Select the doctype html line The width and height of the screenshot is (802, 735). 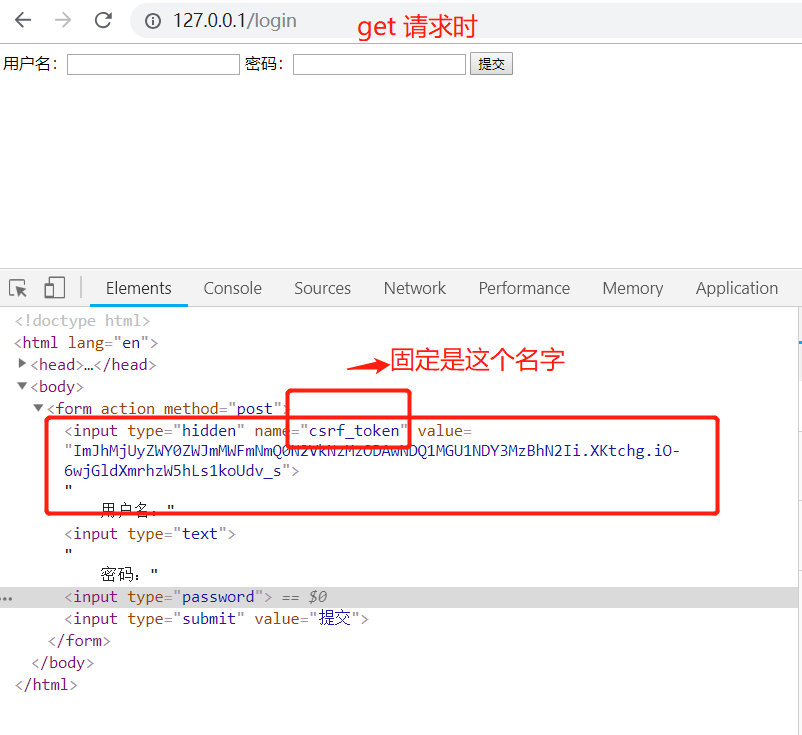point(82,321)
